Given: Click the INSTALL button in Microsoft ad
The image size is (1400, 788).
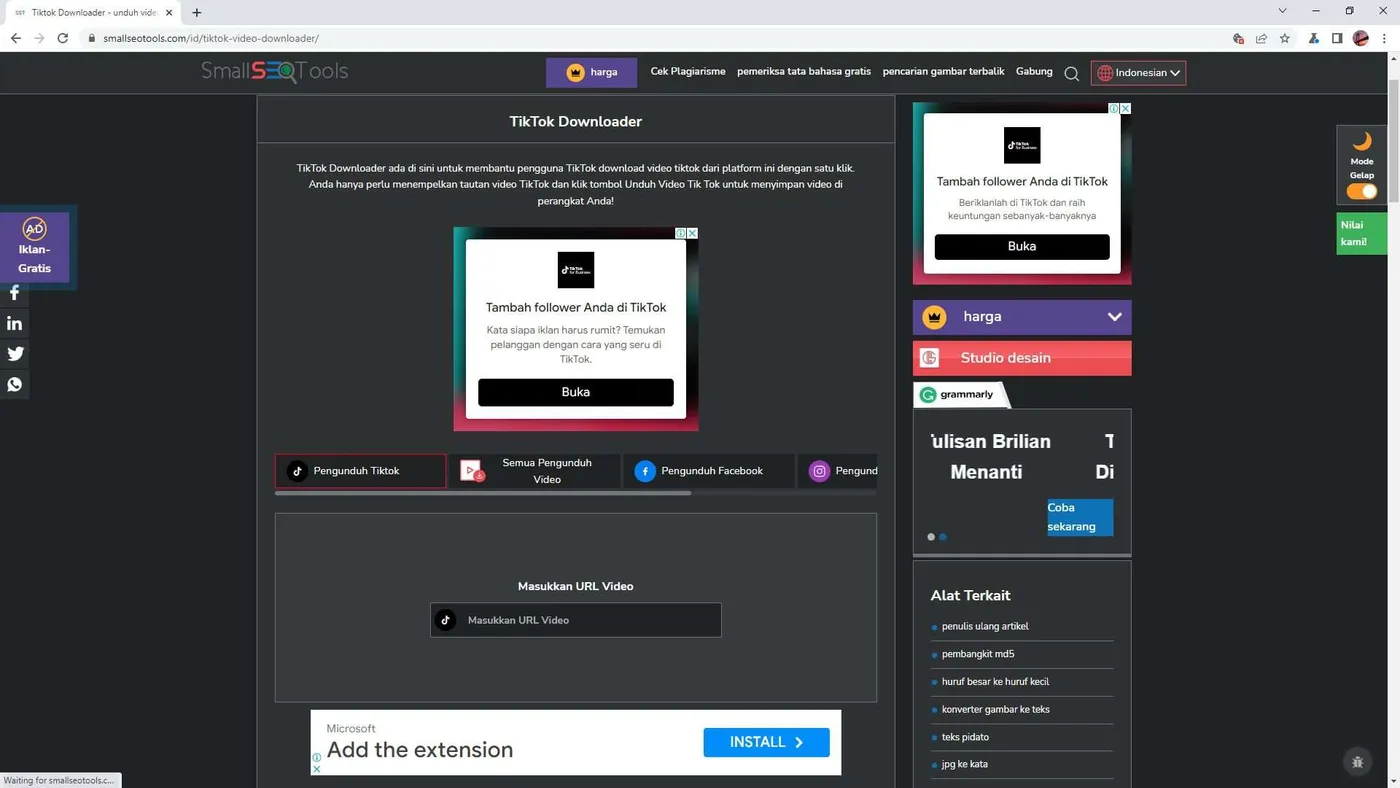Looking at the screenshot, I should 767,742.
